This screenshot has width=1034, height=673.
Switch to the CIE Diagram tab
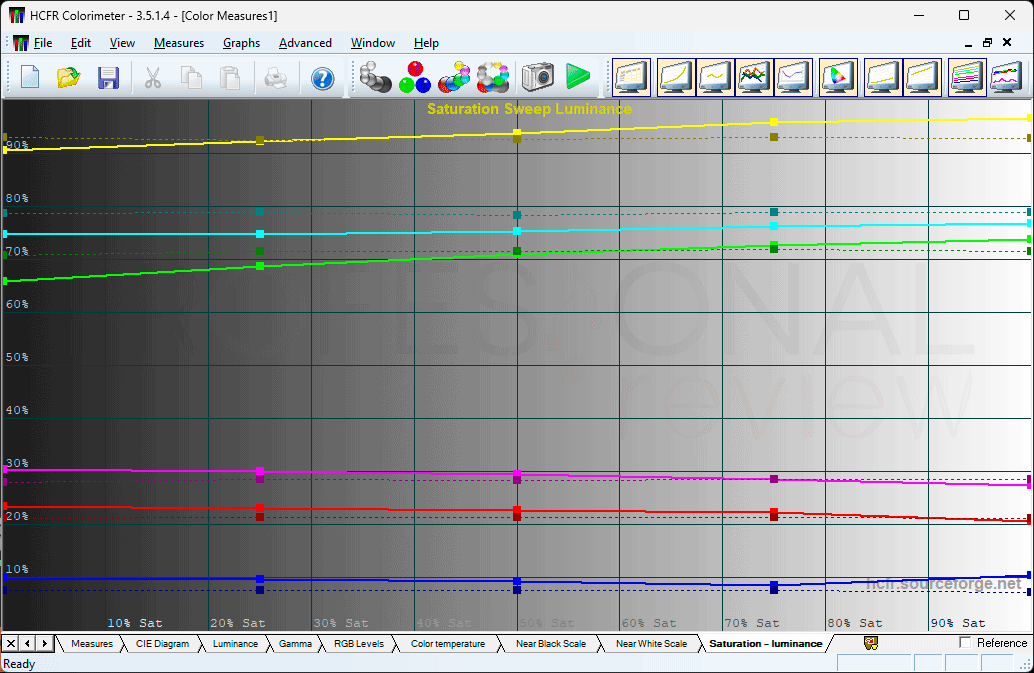tap(162, 643)
